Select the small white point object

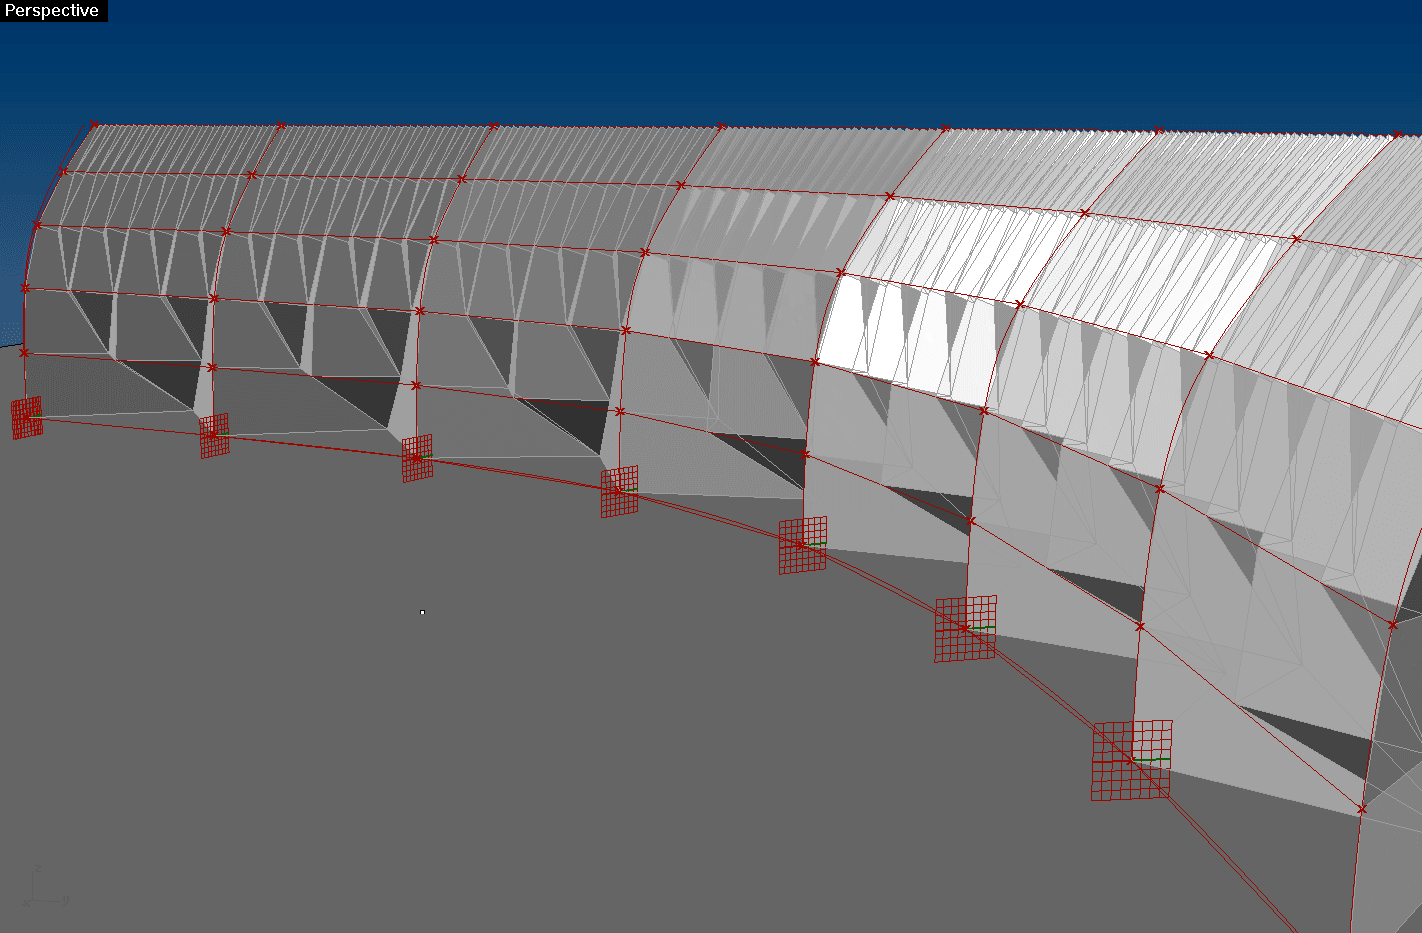[422, 612]
